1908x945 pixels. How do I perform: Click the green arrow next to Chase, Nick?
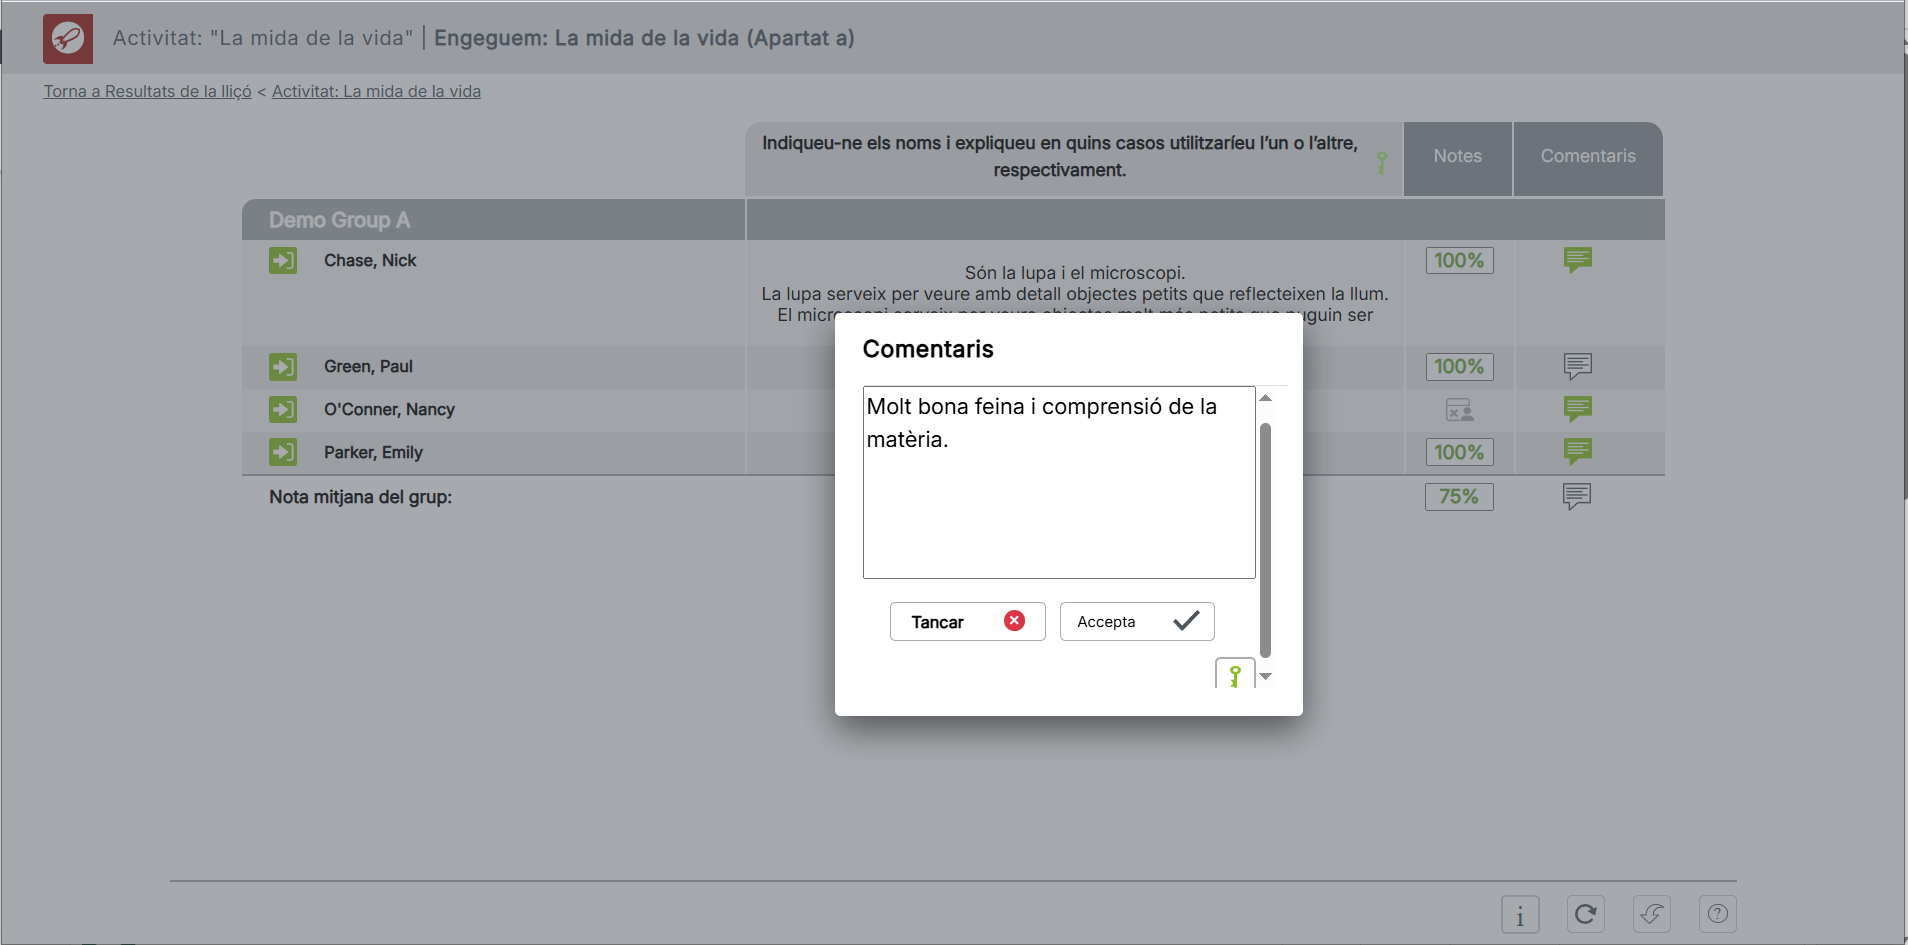(x=283, y=261)
